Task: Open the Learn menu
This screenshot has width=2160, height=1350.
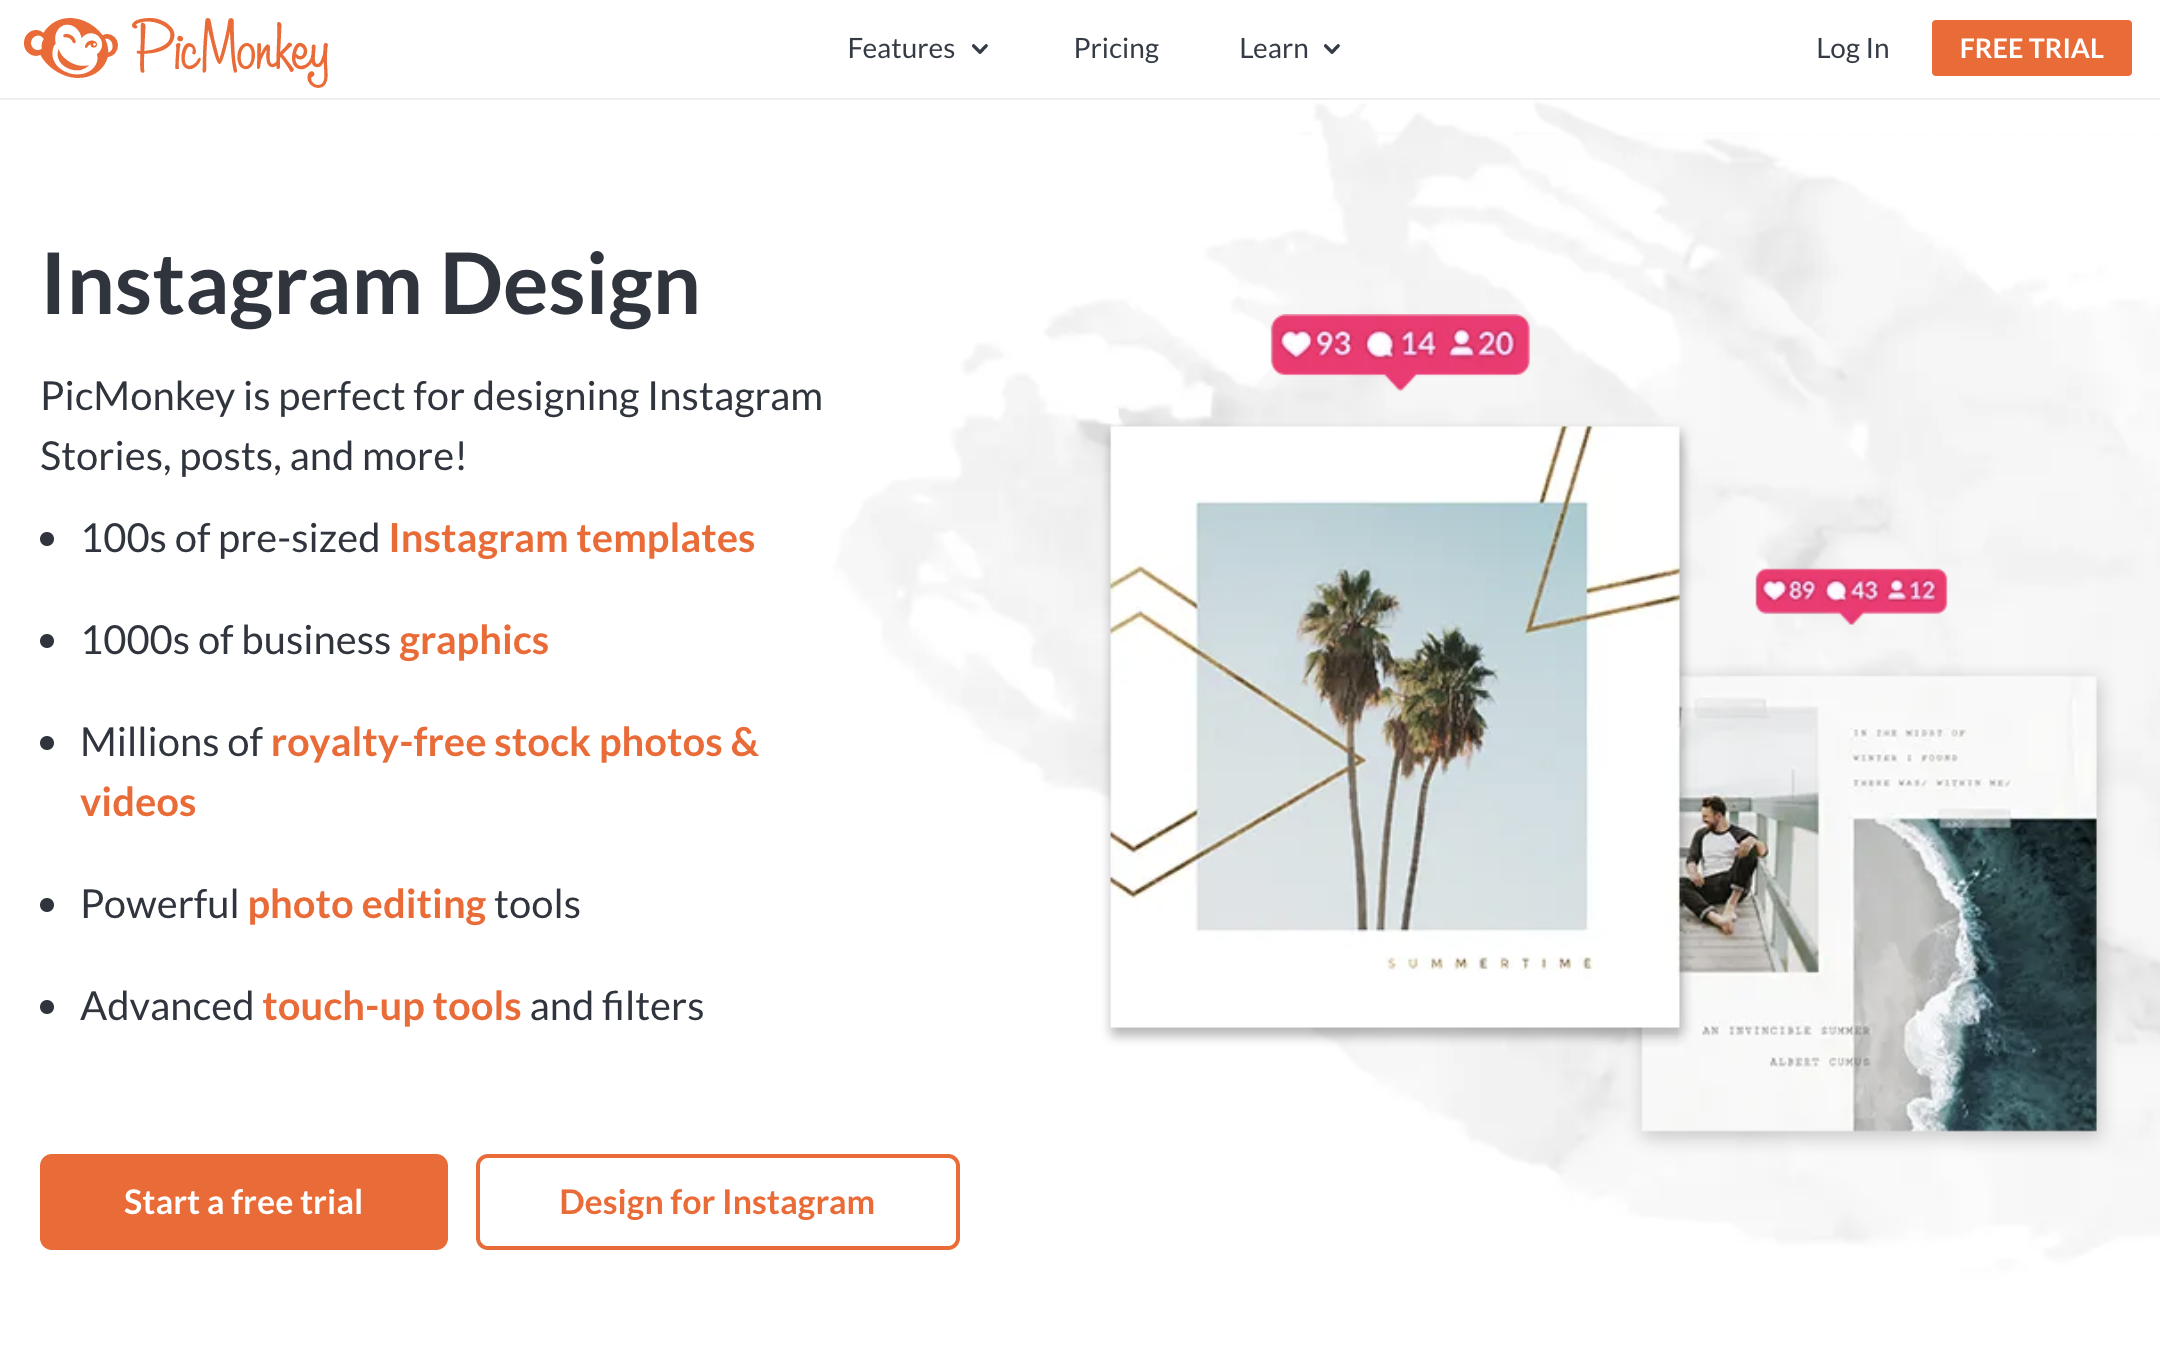Action: tap(1290, 48)
